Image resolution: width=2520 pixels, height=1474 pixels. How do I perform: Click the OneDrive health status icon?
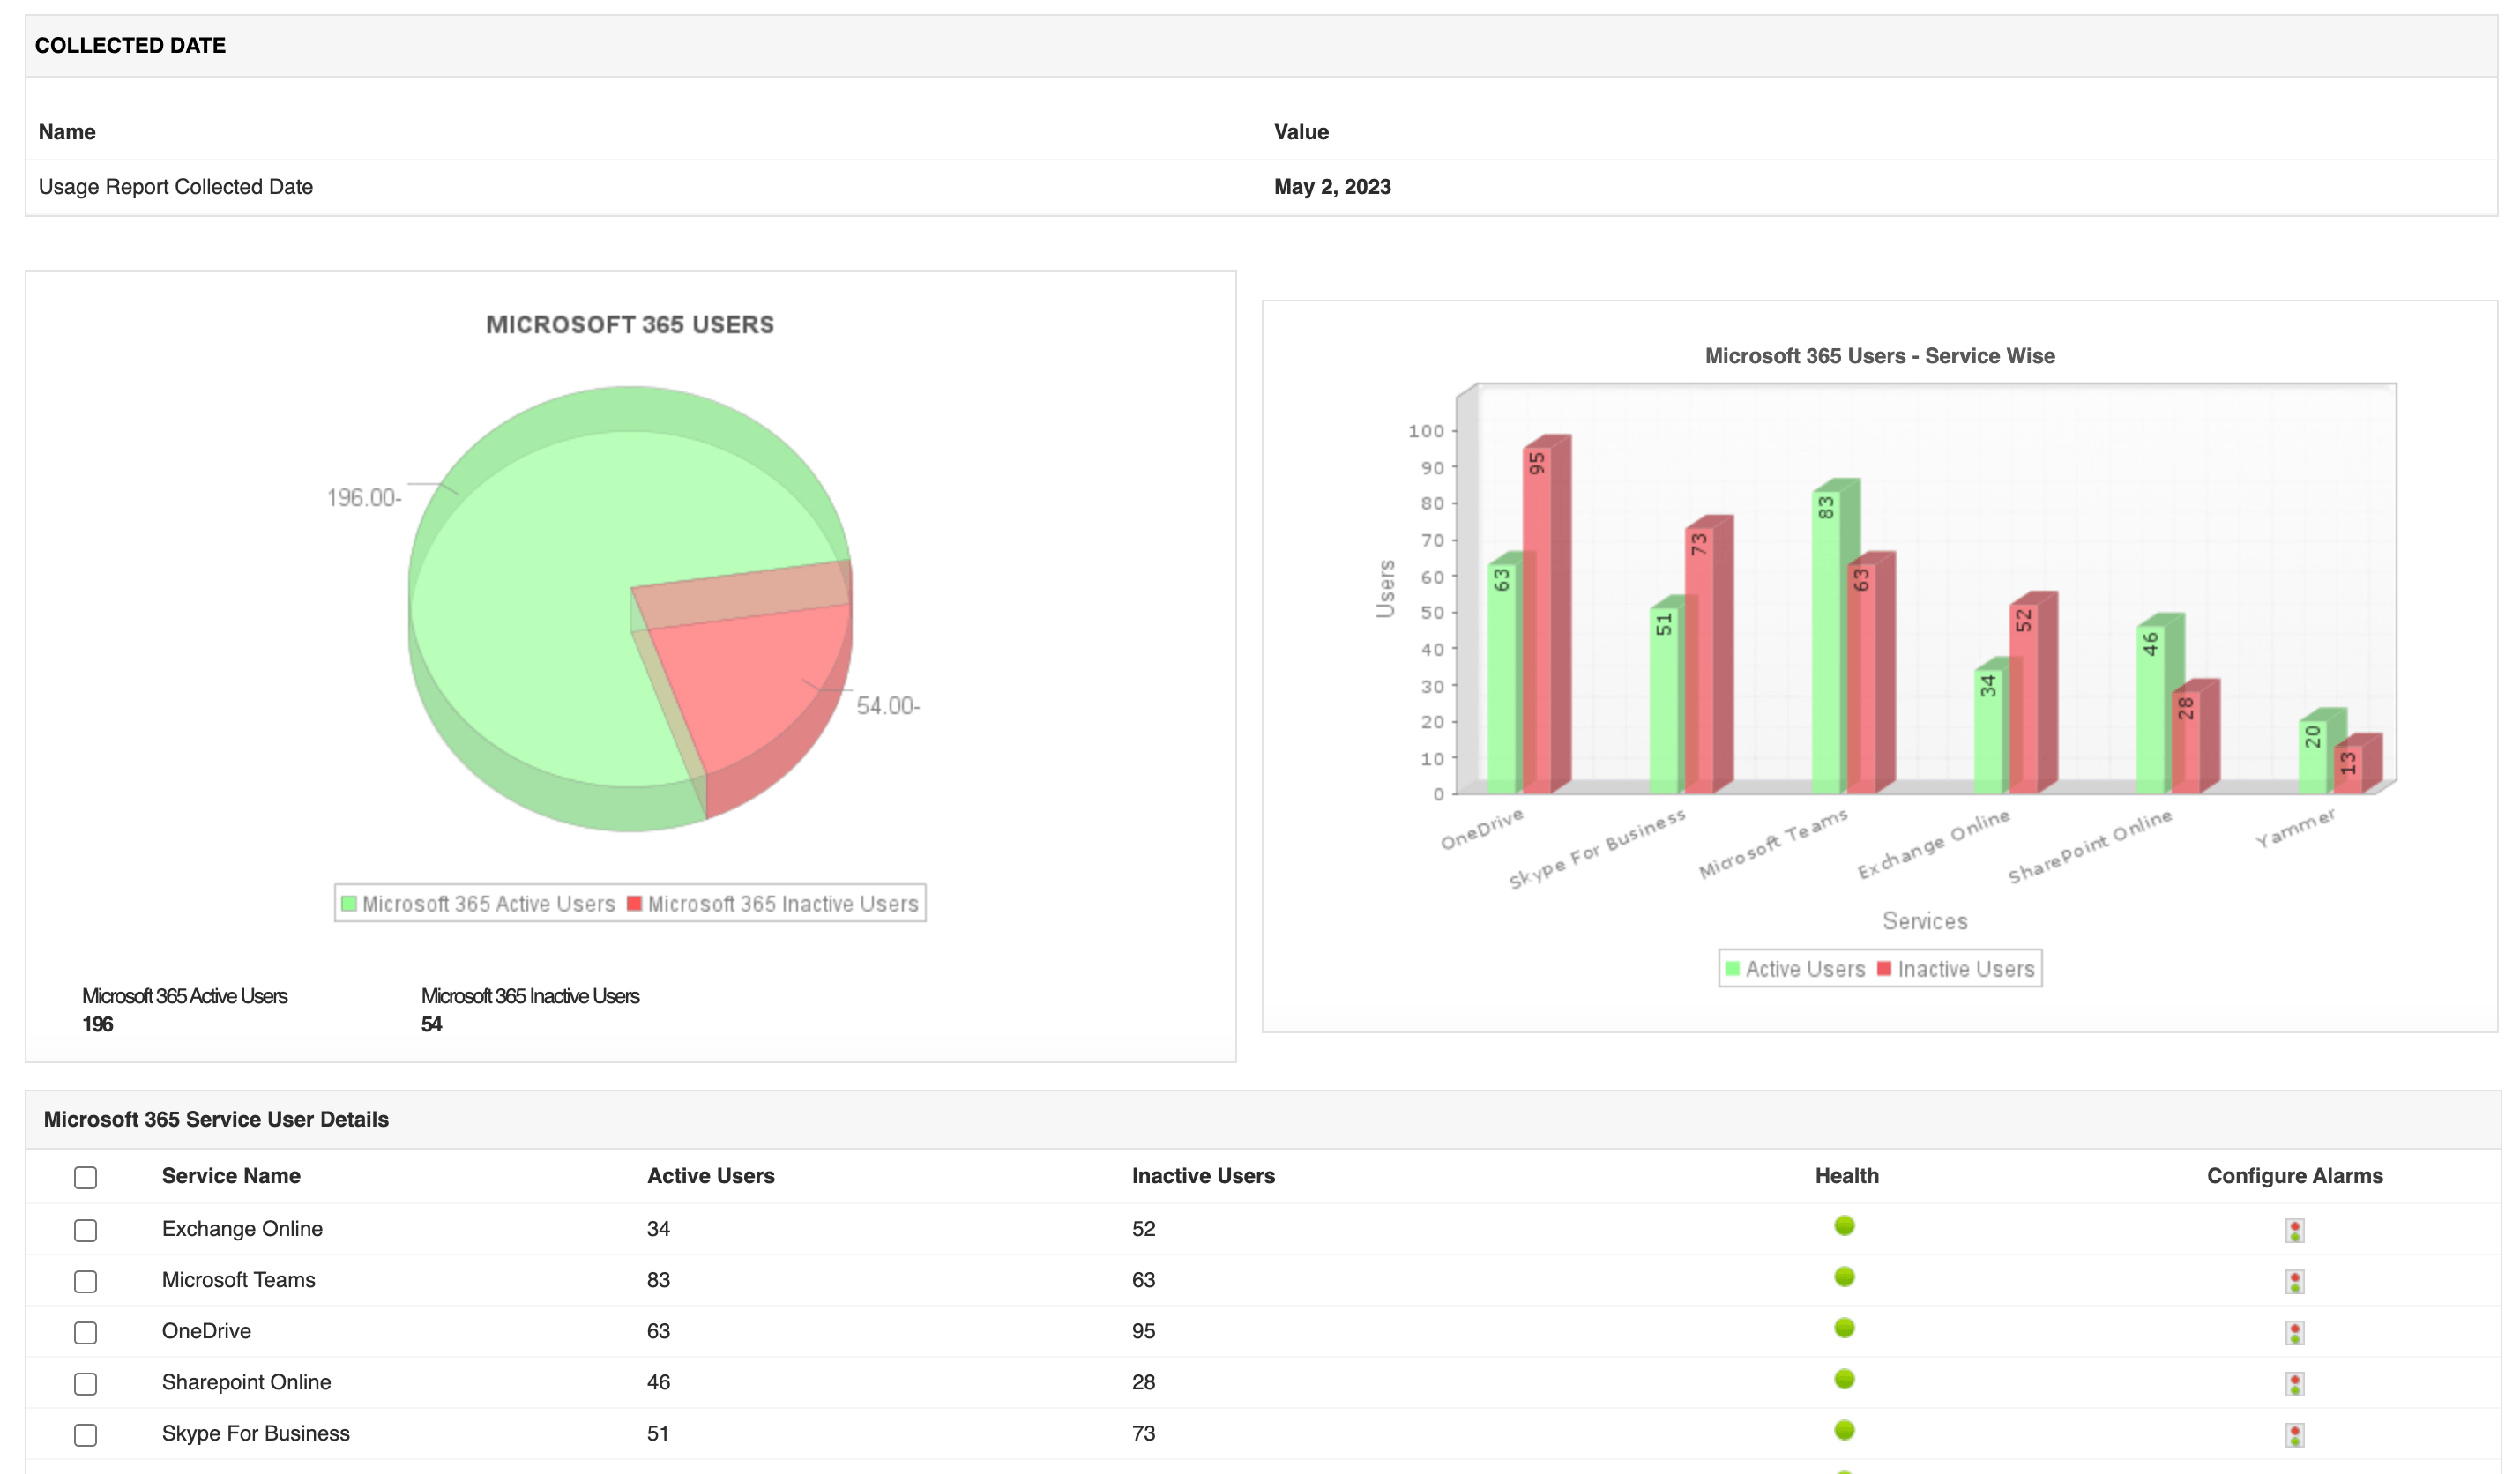pos(1844,1327)
